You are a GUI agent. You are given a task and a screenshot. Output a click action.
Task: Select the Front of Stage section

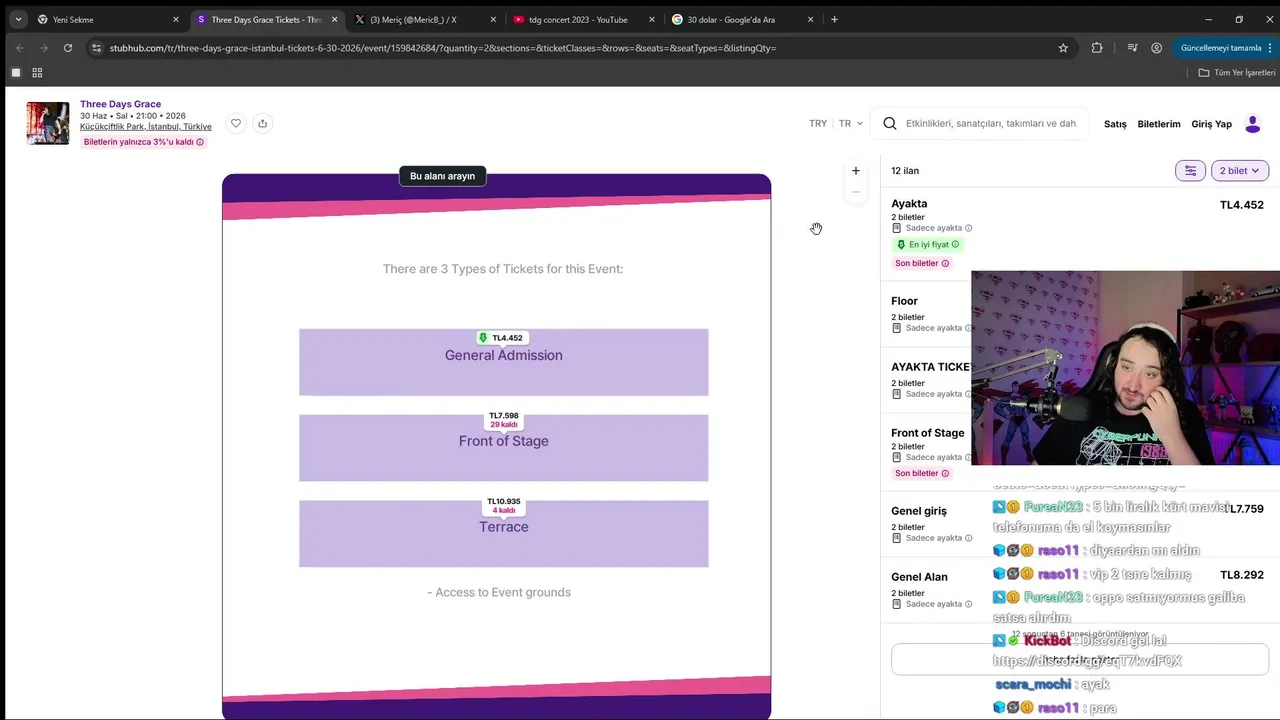pyautogui.click(x=503, y=448)
